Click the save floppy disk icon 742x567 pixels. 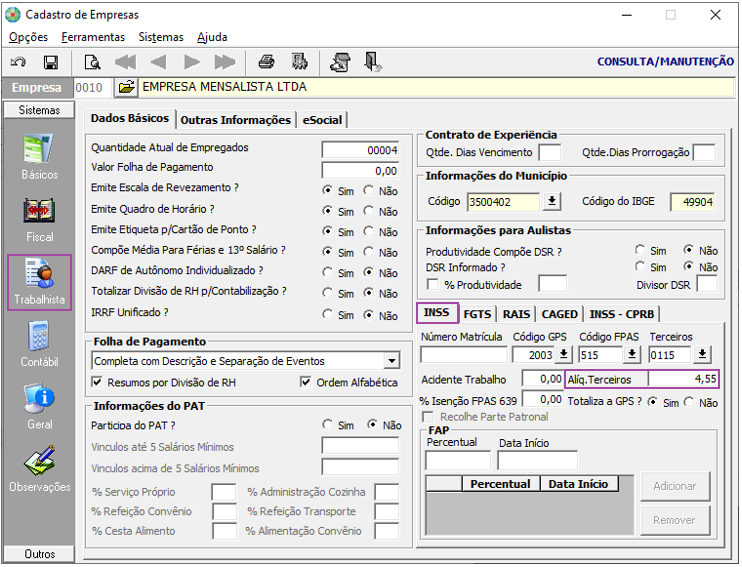coord(51,62)
